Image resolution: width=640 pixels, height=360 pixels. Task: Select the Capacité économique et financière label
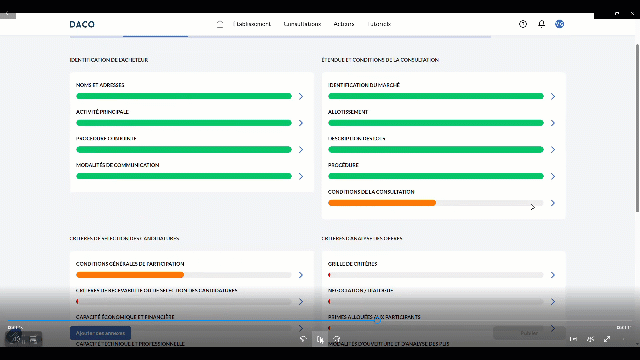125,317
